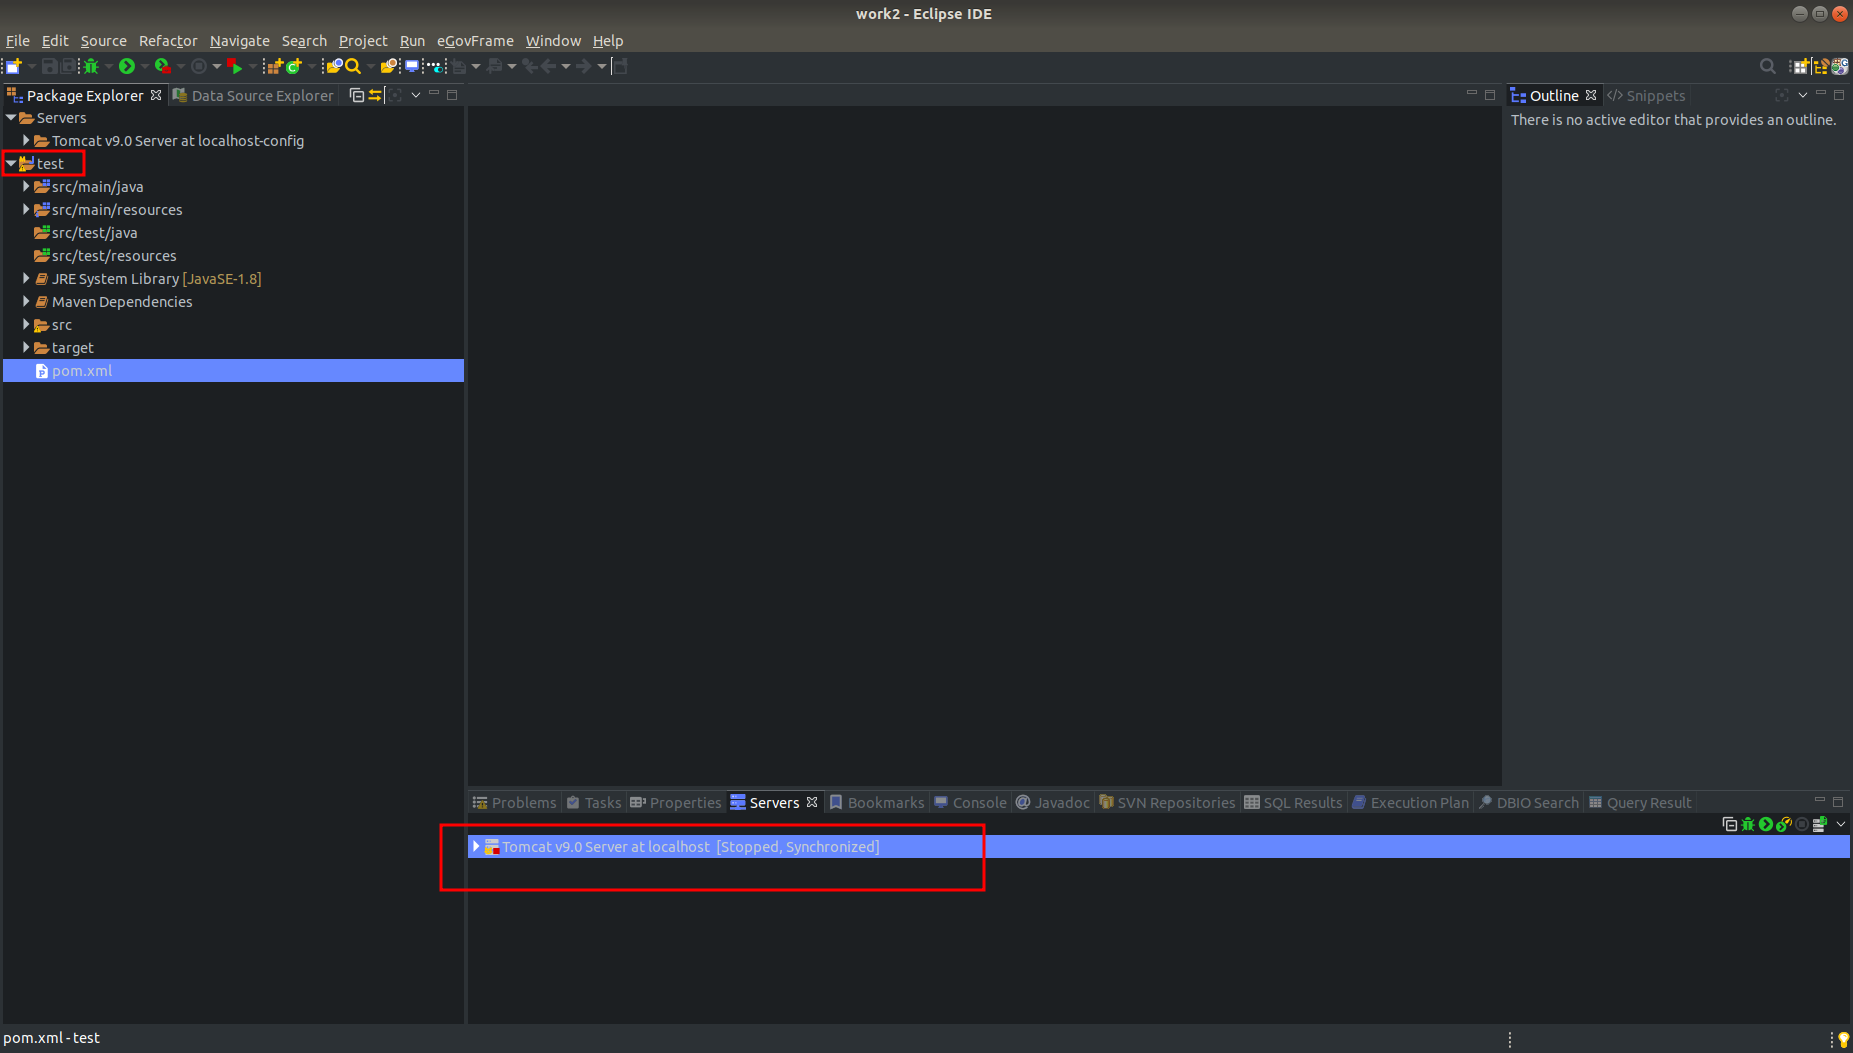Expand Tomcat server entry in Servers view
The height and width of the screenshot is (1053, 1853).
point(476,846)
